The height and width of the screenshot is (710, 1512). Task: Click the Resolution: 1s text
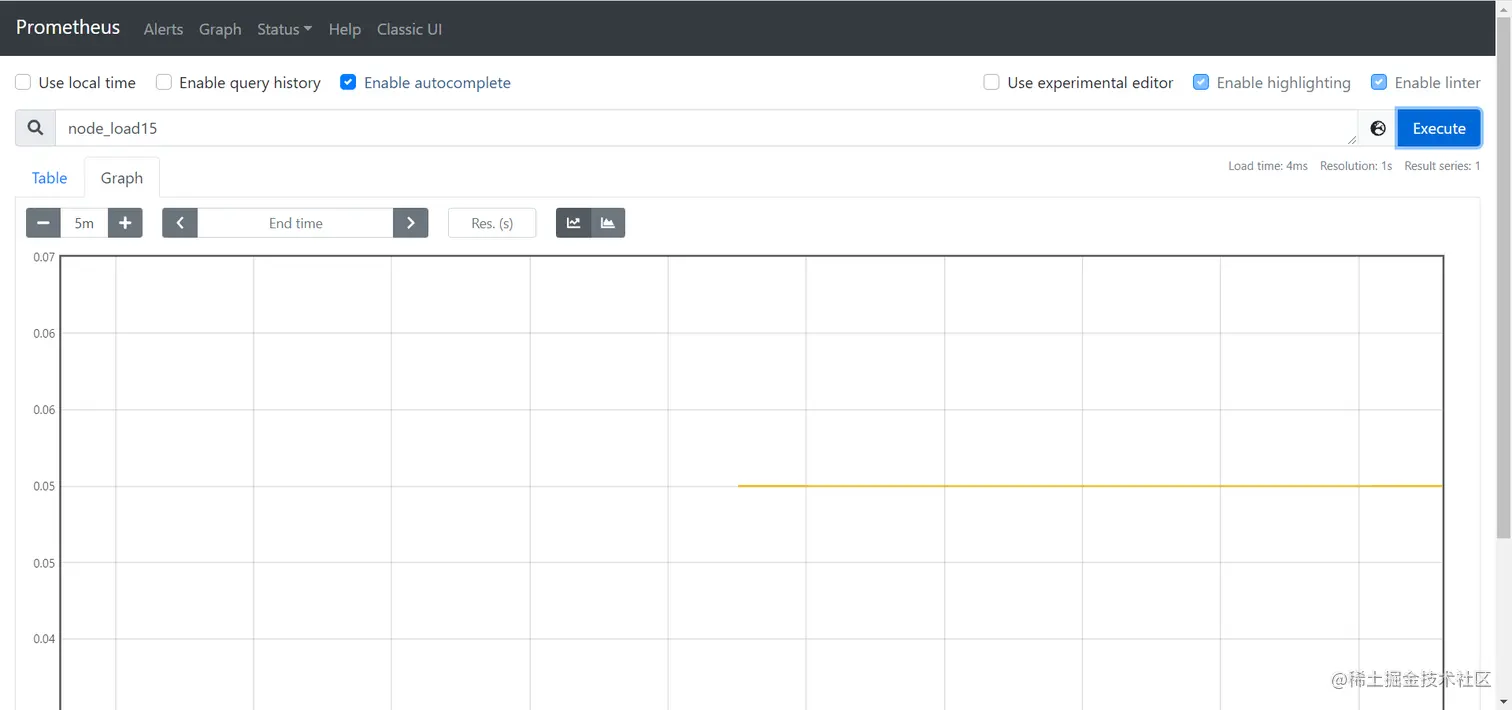tap(1356, 166)
